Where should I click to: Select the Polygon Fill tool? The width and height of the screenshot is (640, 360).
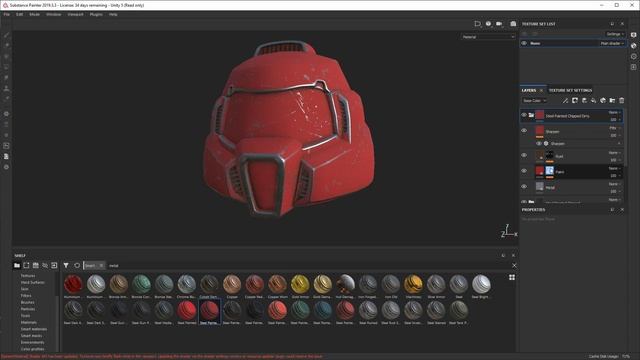tap(6, 67)
